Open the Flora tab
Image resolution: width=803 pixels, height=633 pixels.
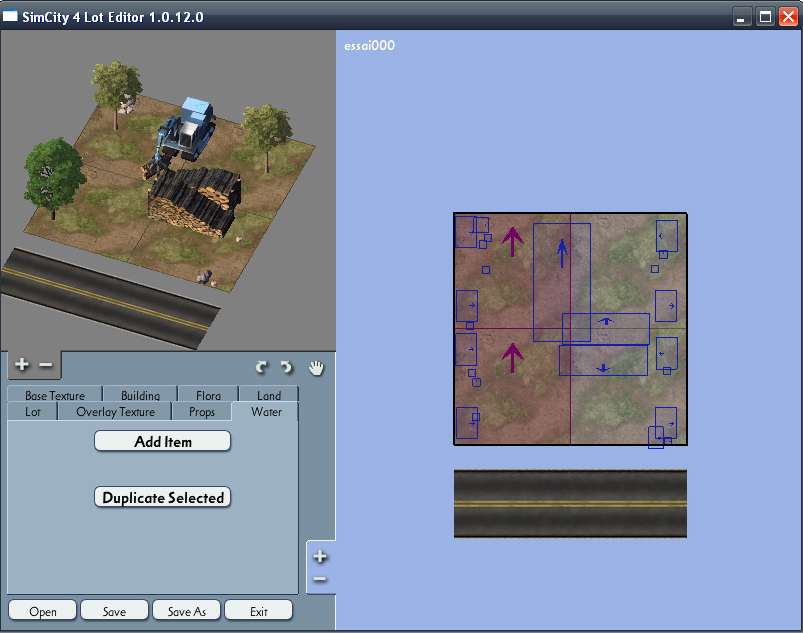[208, 395]
